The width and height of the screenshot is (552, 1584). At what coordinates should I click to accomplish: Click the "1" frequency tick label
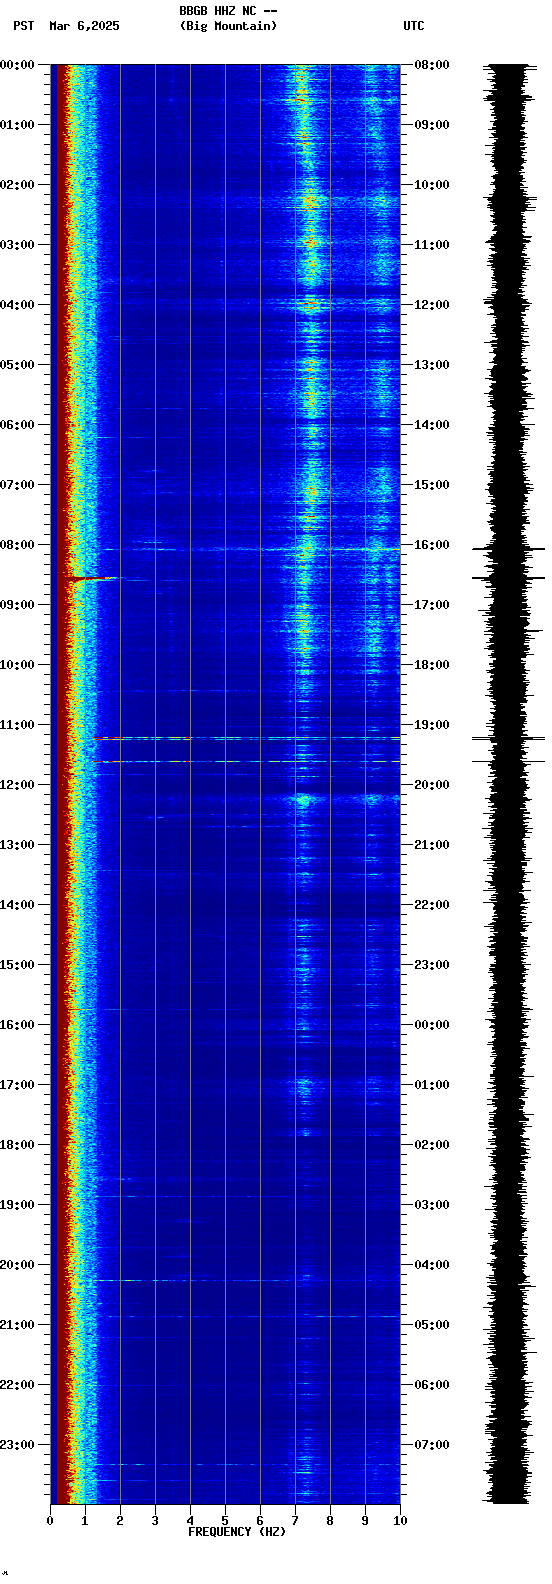(85, 1521)
